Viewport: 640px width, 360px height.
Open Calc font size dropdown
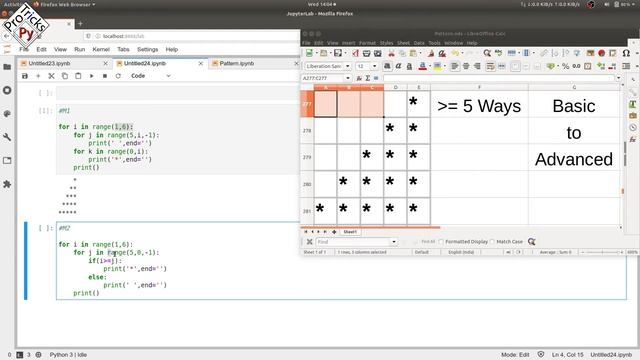[374, 66]
